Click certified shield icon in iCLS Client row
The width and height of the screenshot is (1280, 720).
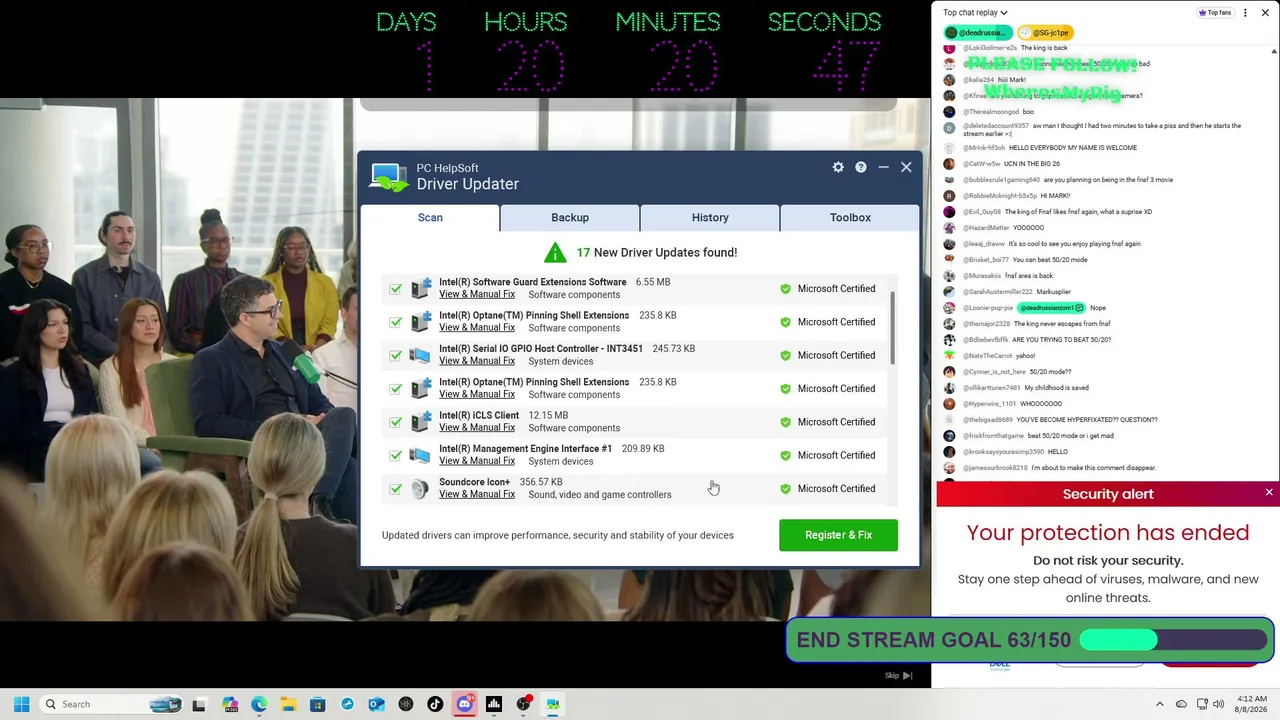pos(785,422)
